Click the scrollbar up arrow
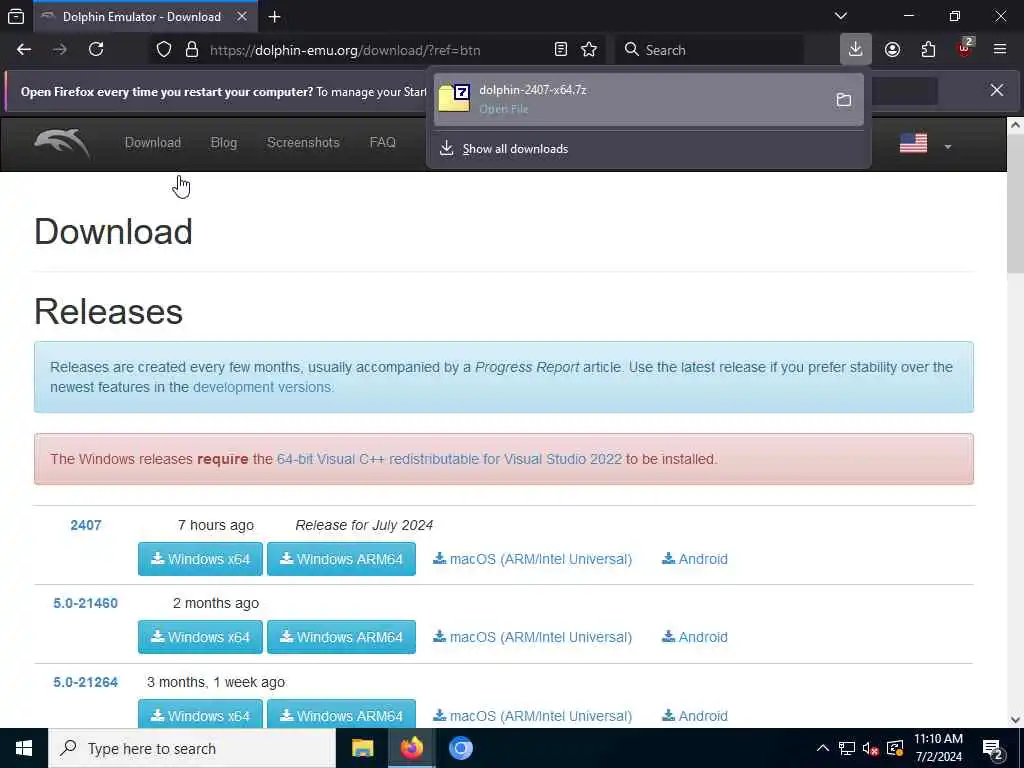Screen dimensions: 1024x768 (x=1016, y=125)
